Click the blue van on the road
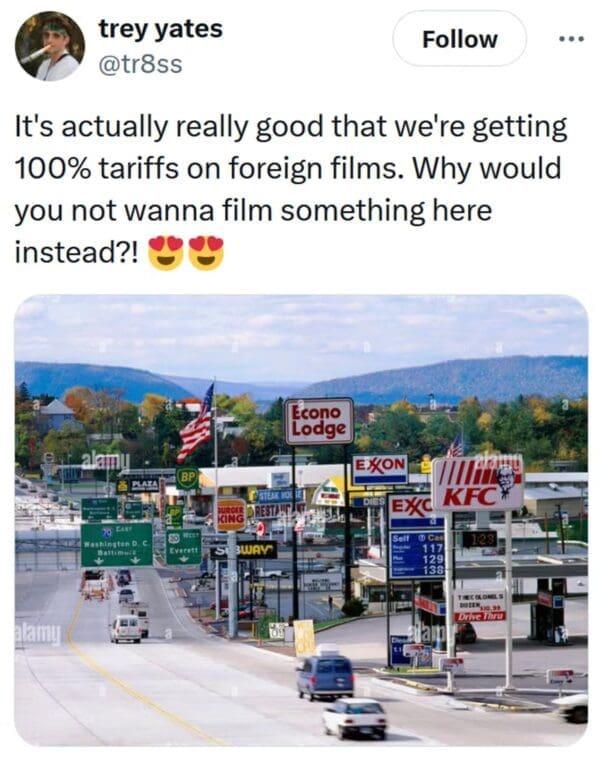Screen dimensions: 600x757 click(x=325, y=676)
